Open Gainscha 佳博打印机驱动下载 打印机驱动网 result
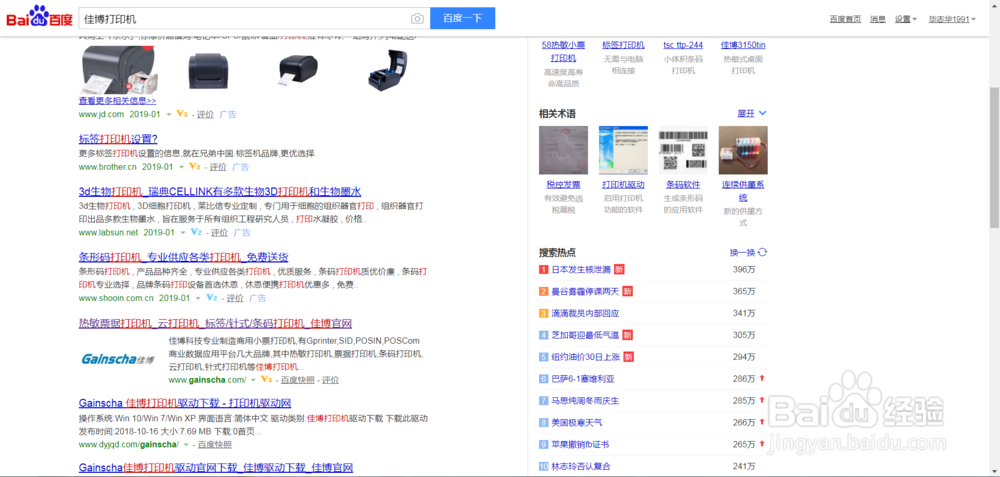Screen dimensions: 1000x477 (x=185, y=403)
